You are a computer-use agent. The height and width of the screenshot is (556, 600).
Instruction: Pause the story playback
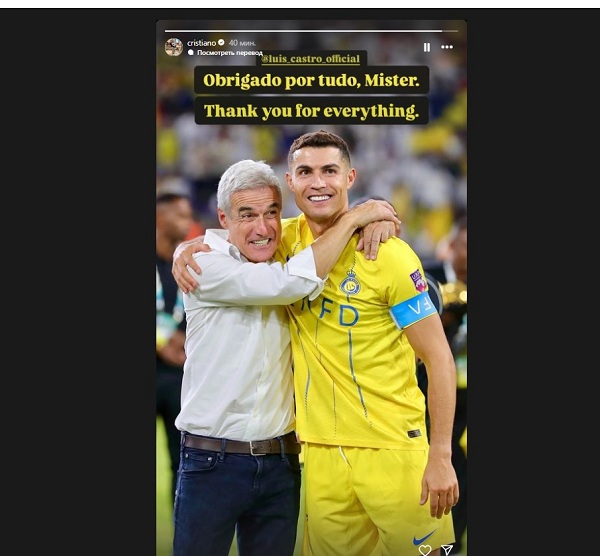(x=427, y=47)
